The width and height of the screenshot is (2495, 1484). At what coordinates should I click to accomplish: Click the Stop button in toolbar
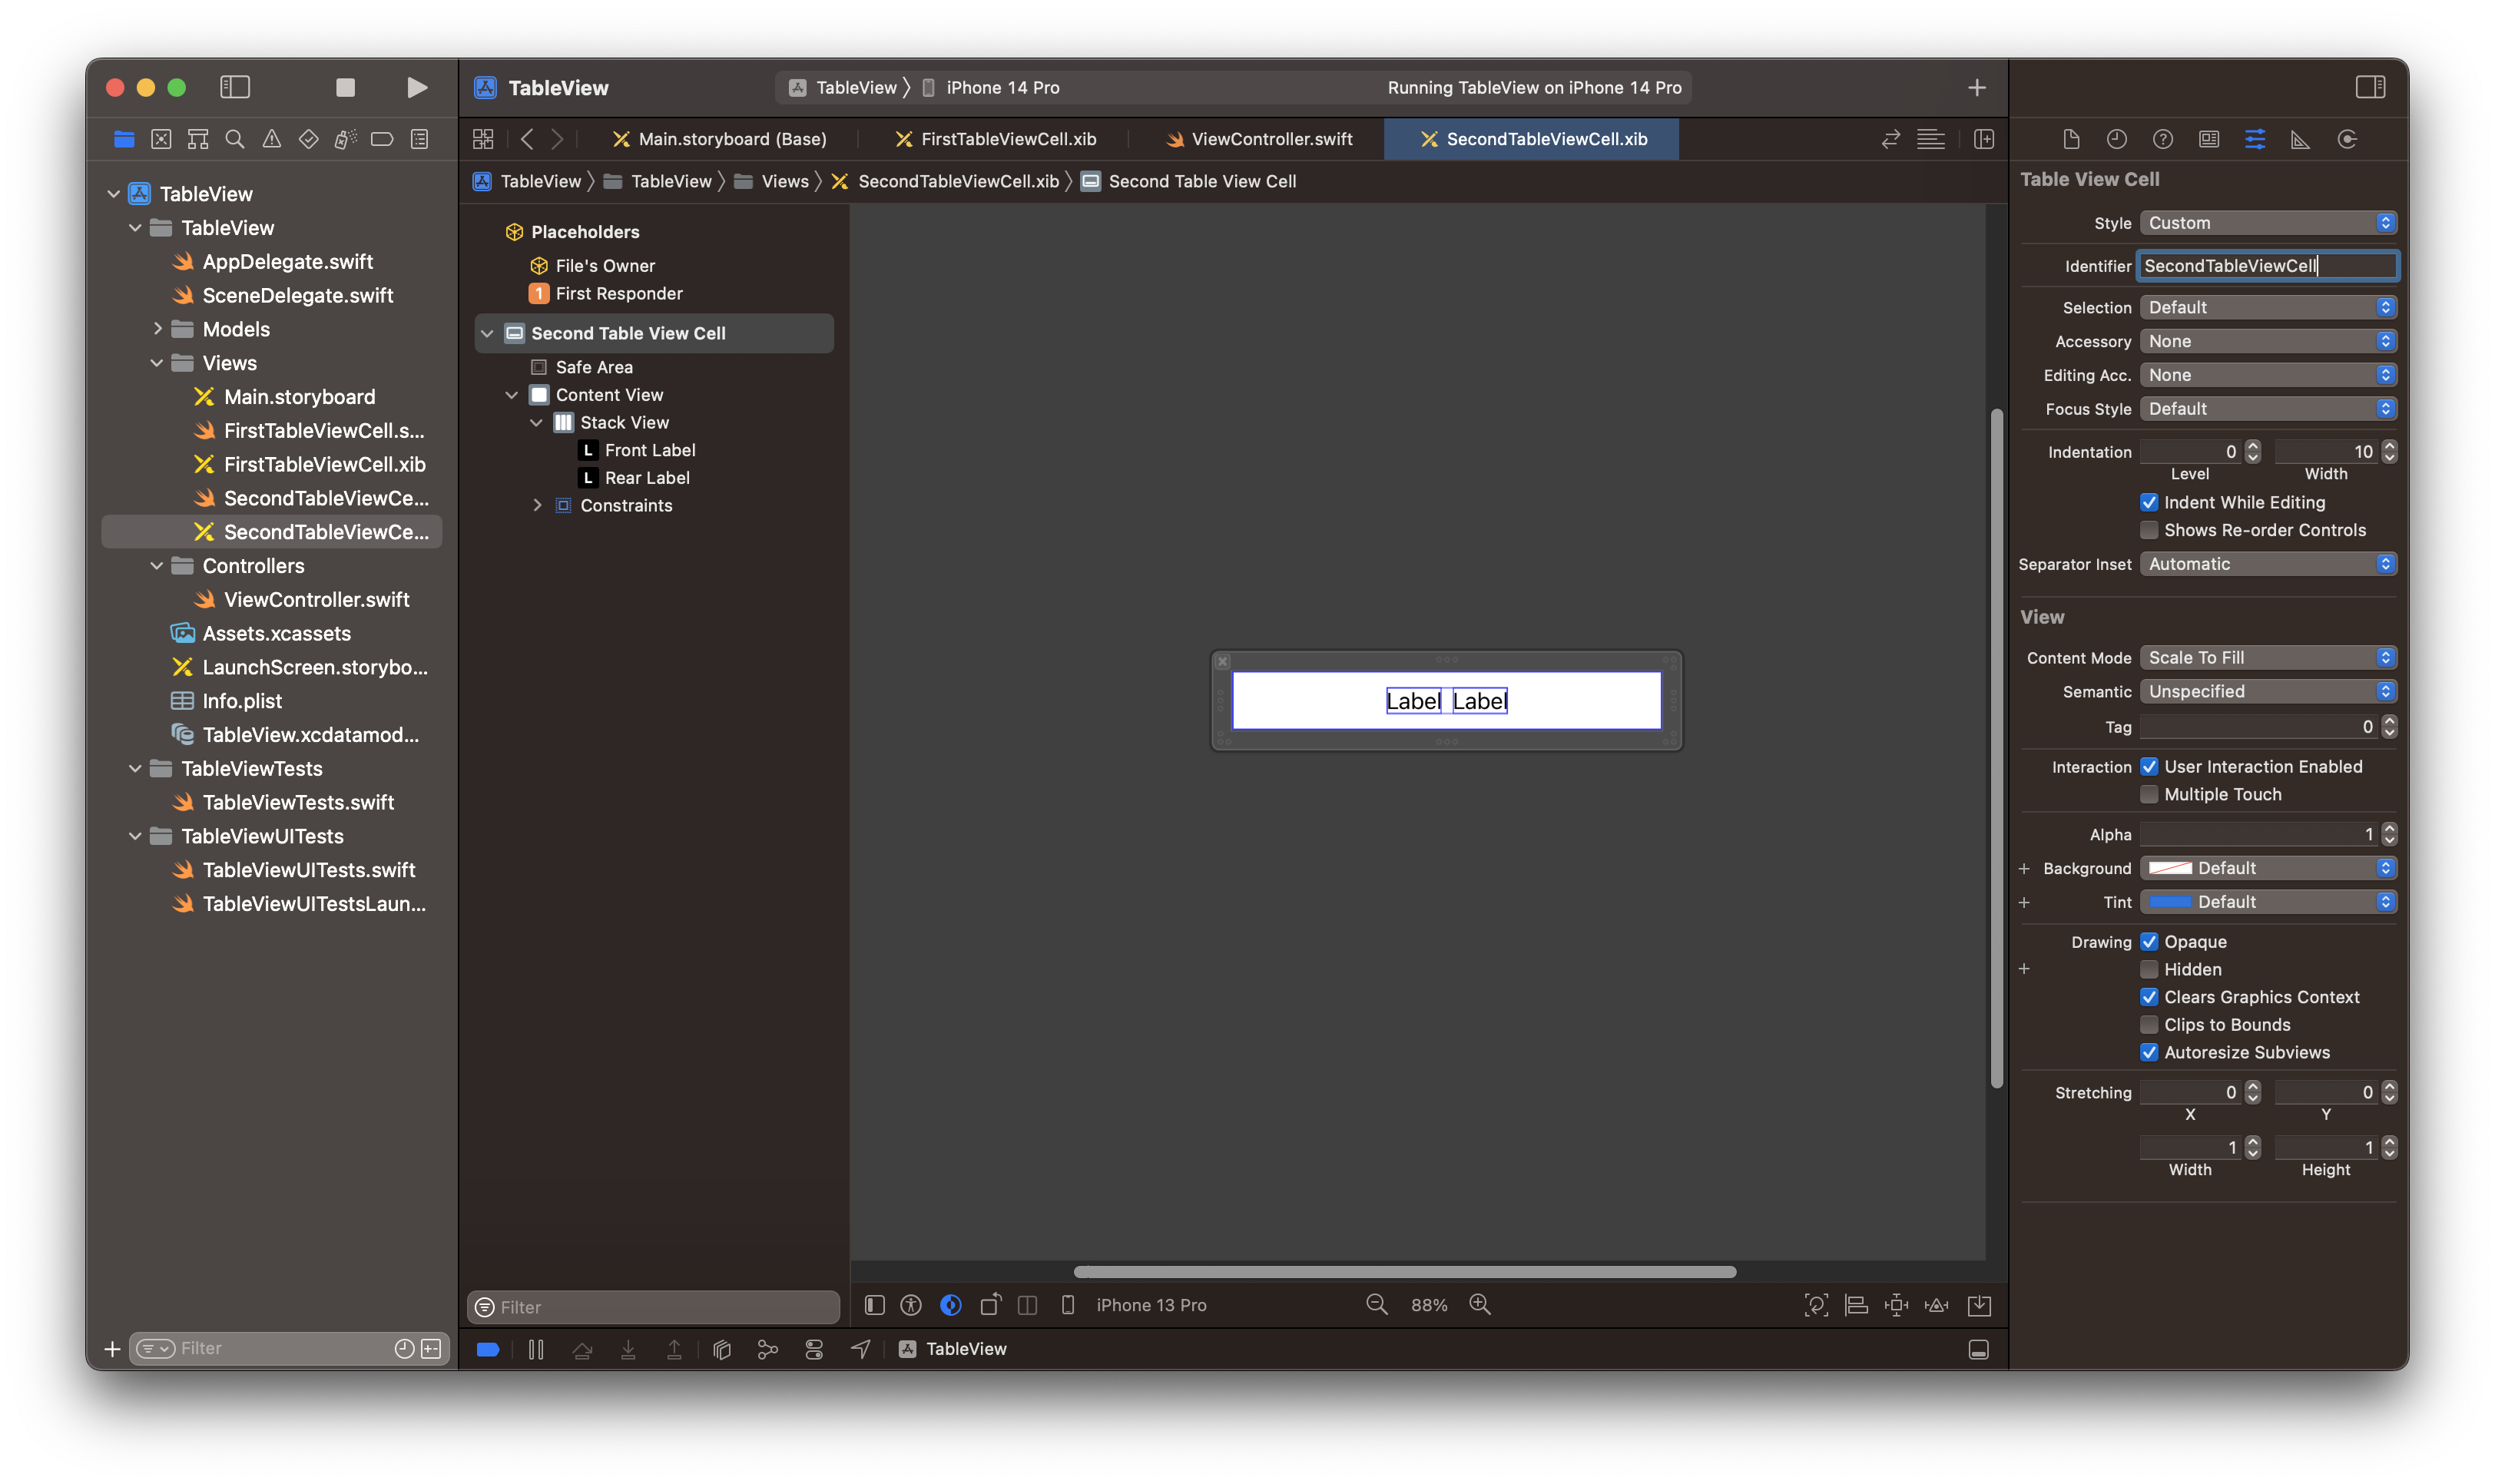[x=345, y=88]
